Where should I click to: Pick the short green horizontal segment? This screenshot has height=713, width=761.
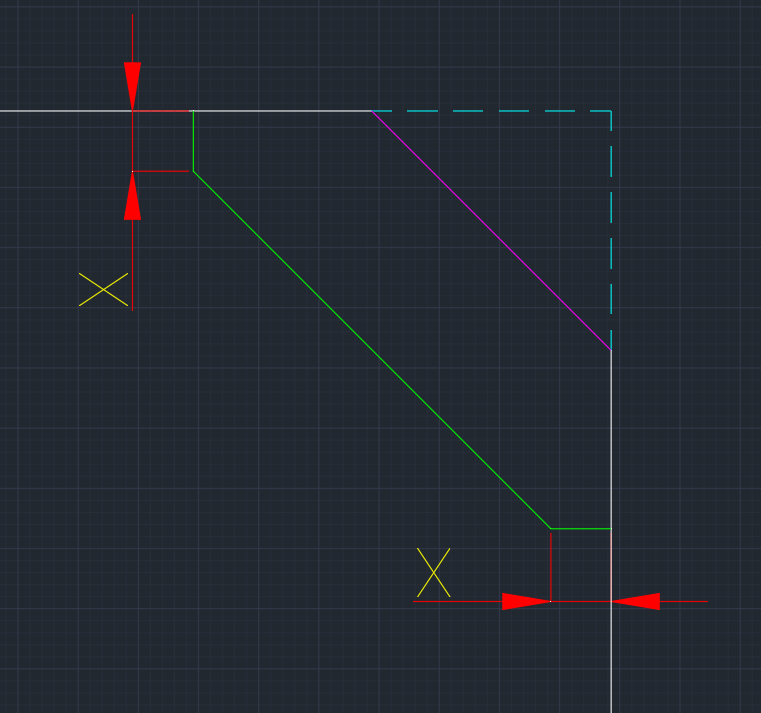point(581,529)
